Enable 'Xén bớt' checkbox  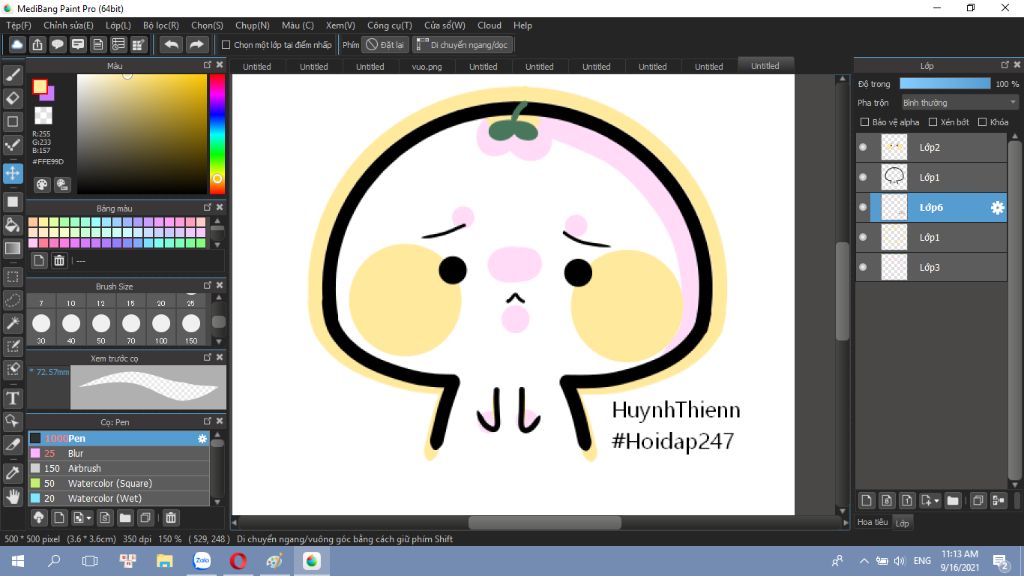click(x=933, y=122)
